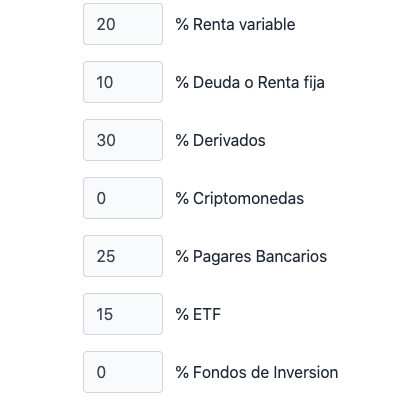Click the percent symbol beside ETF
The height and width of the screenshot is (398, 405).
point(182,314)
